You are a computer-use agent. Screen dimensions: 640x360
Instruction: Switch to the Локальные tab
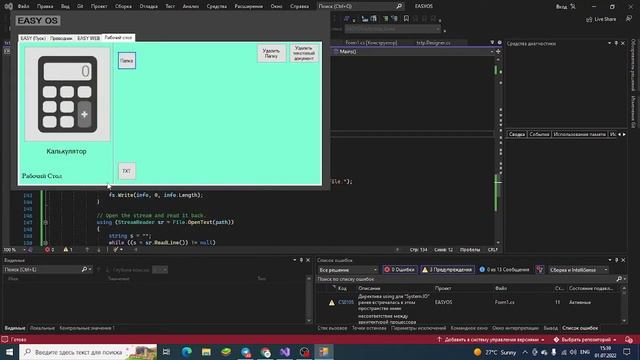[42, 328]
